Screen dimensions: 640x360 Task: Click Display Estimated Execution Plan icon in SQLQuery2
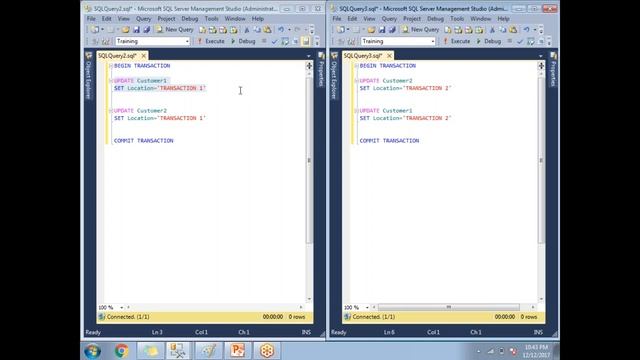click(x=285, y=41)
